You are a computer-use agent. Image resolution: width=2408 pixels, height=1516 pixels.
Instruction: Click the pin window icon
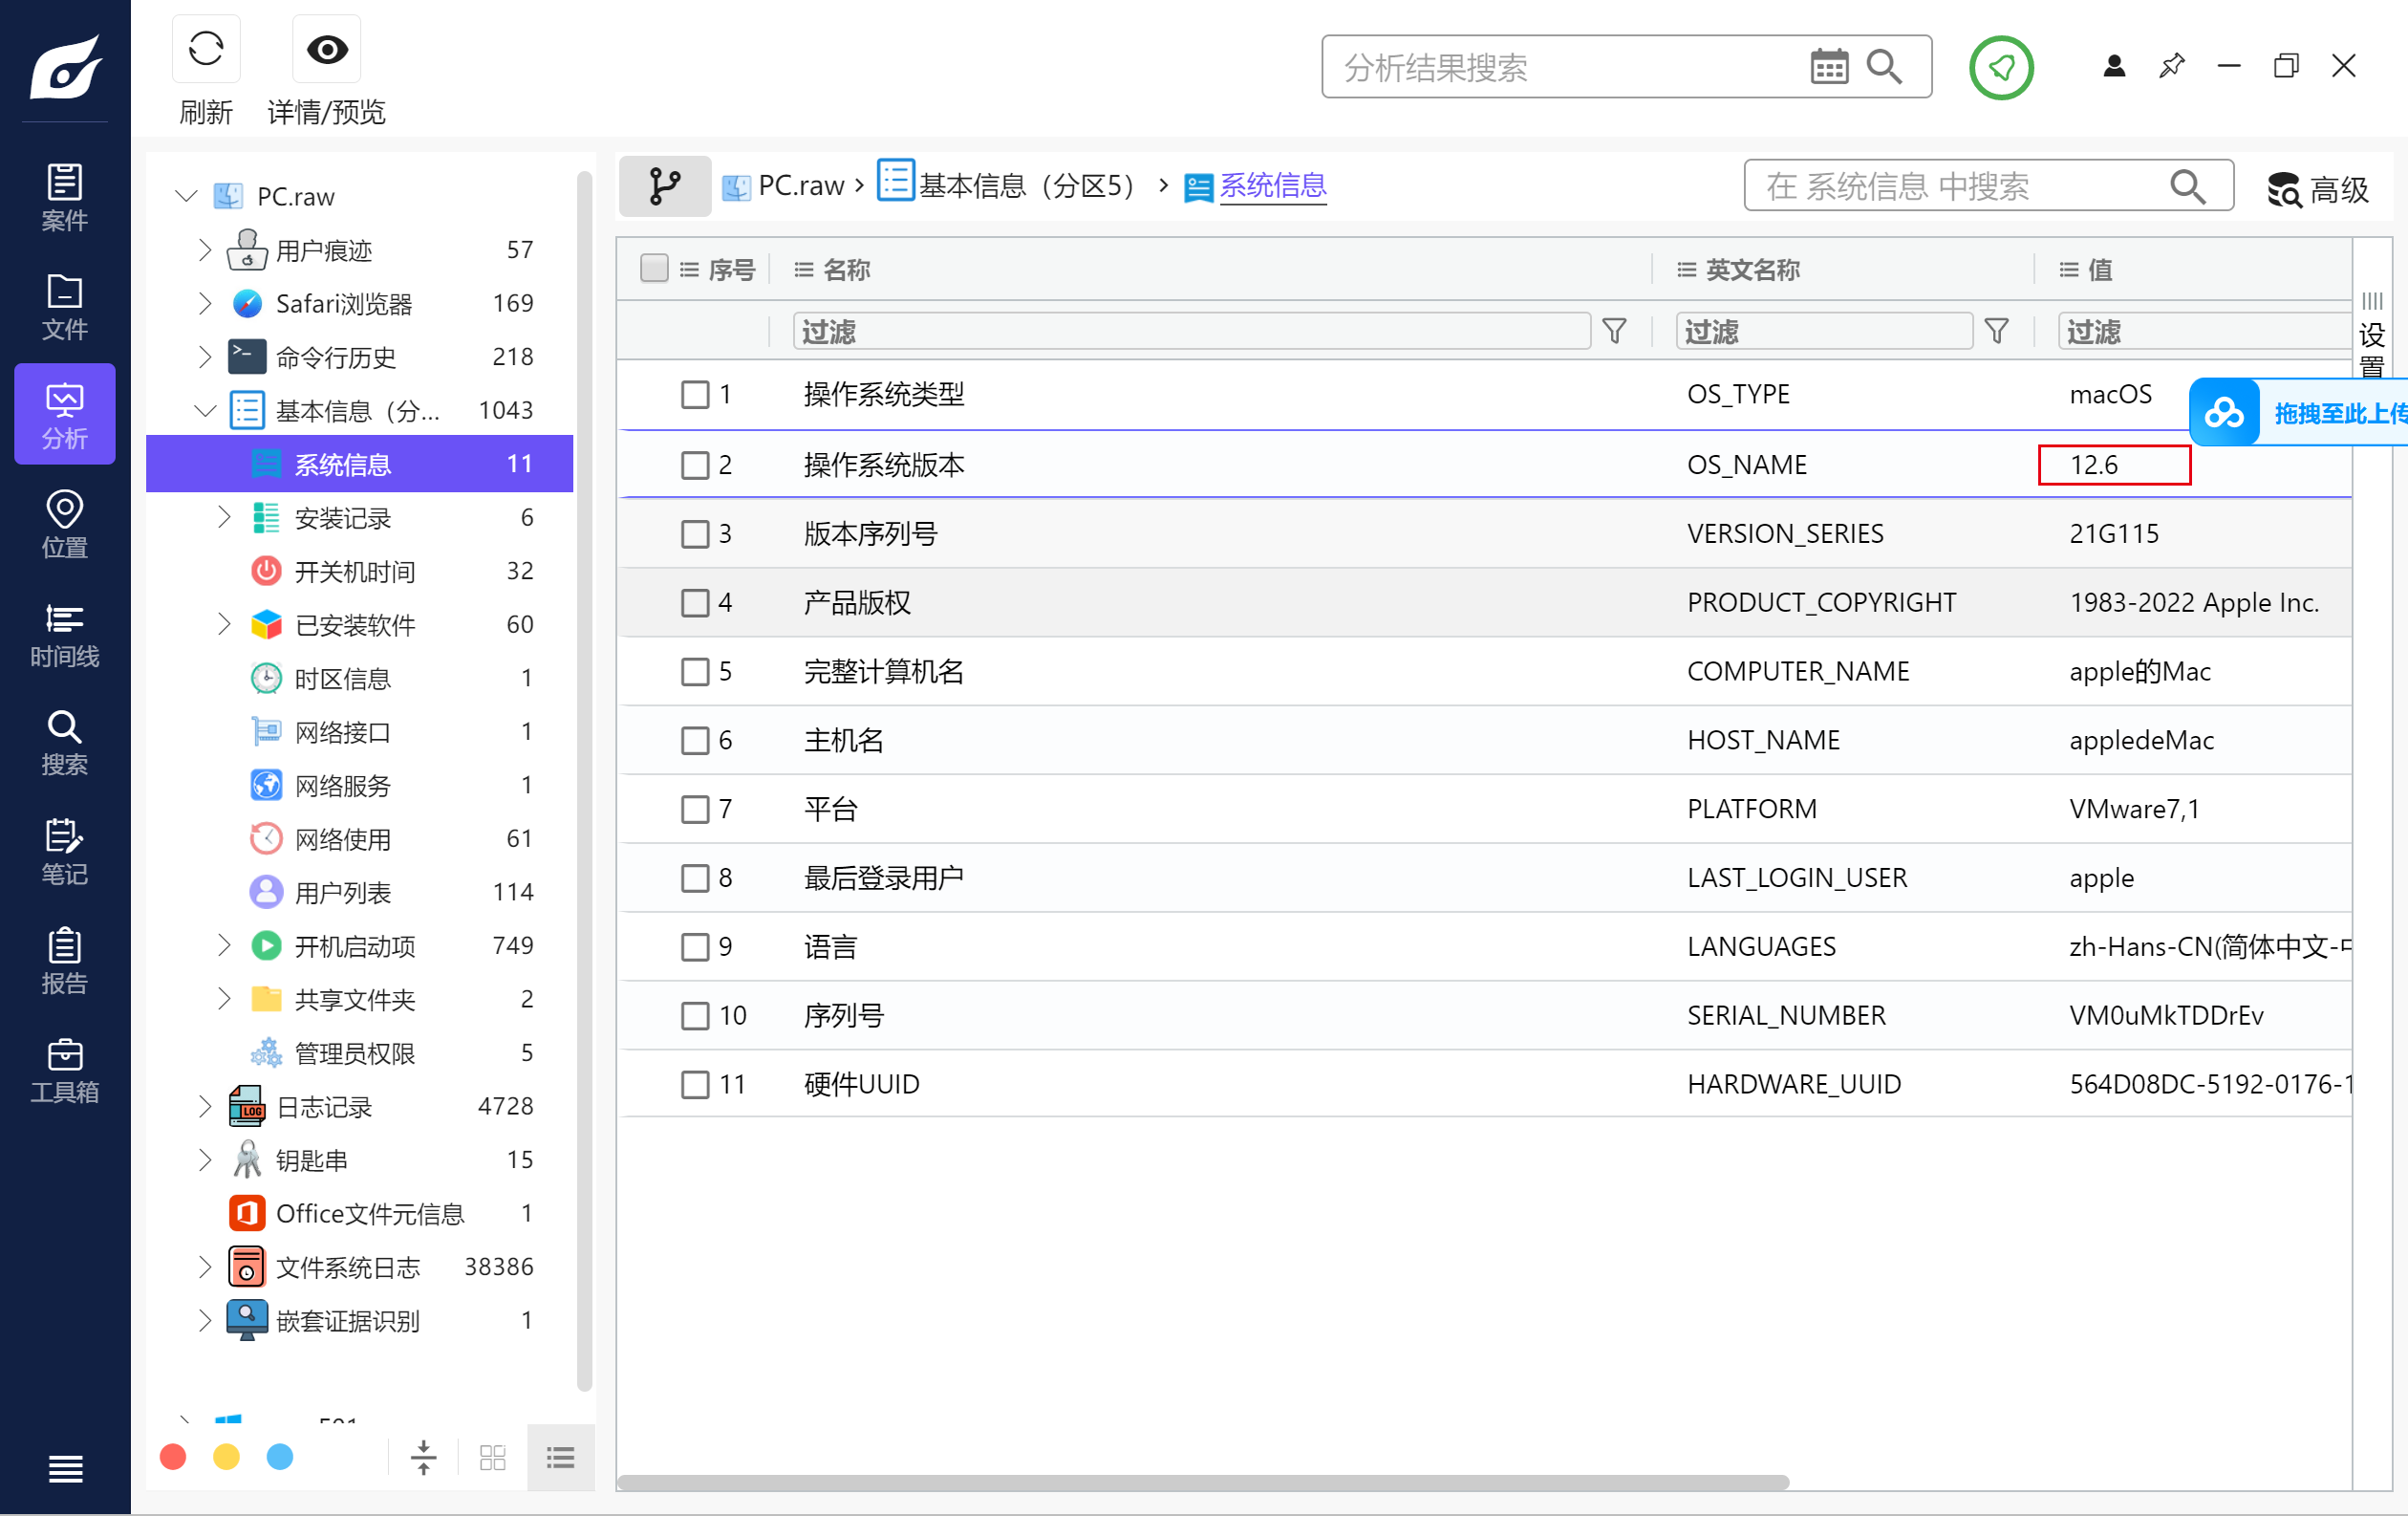(x=2171, y=66)
